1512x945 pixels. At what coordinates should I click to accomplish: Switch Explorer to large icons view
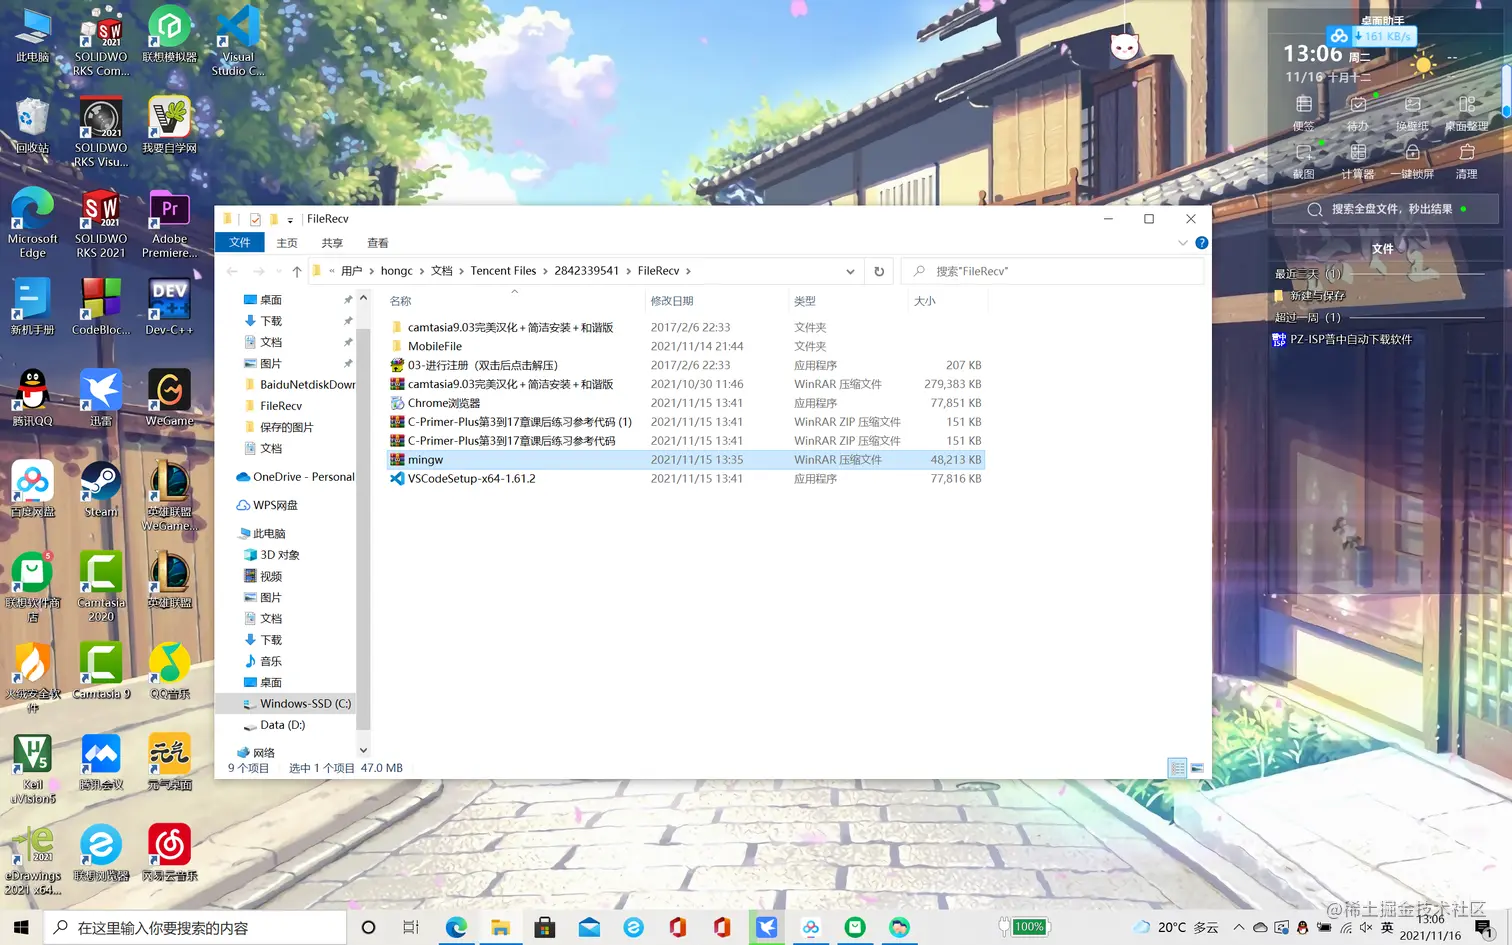click(x=1197, y=768)
